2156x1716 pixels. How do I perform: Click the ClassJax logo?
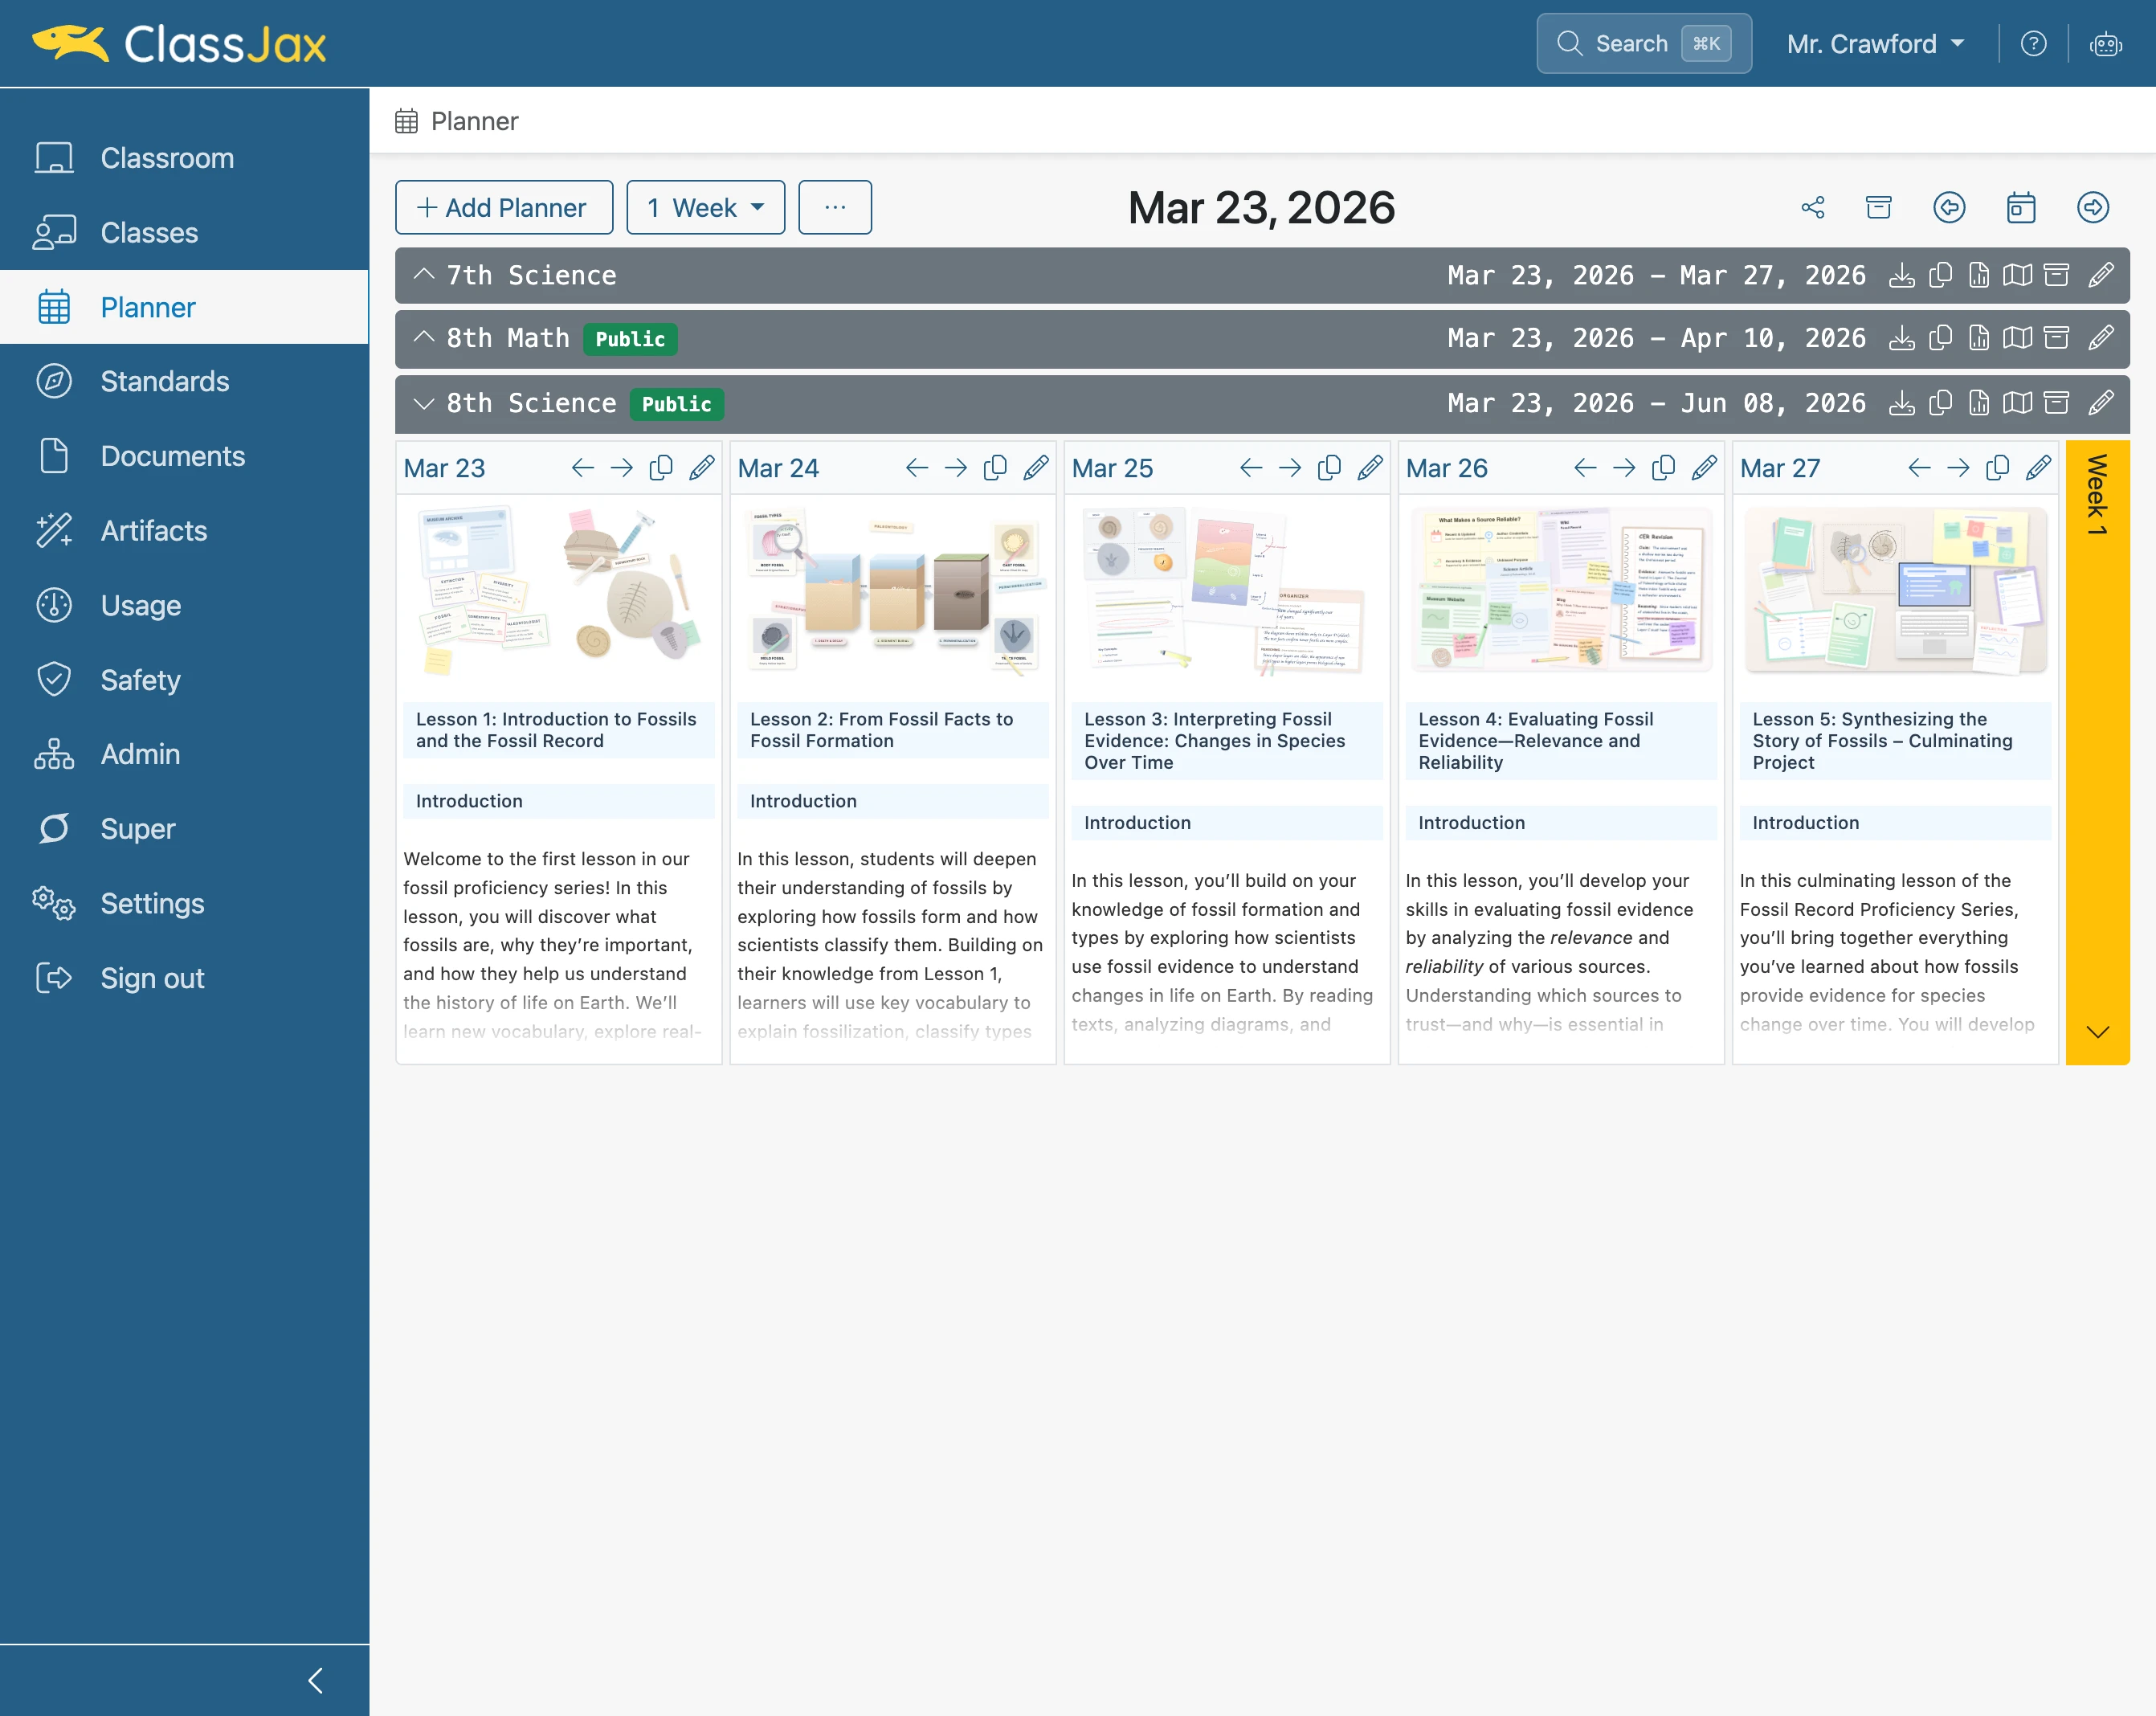[179, 44]
